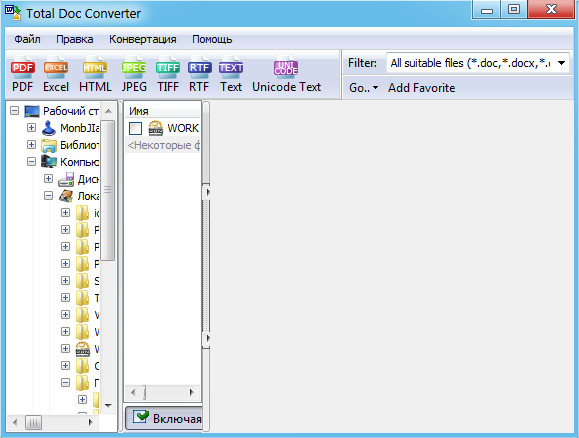This screenshot has width=579, height=438.
Task: Click the folder tree scroll right arrow
Action: coord(90,422)
